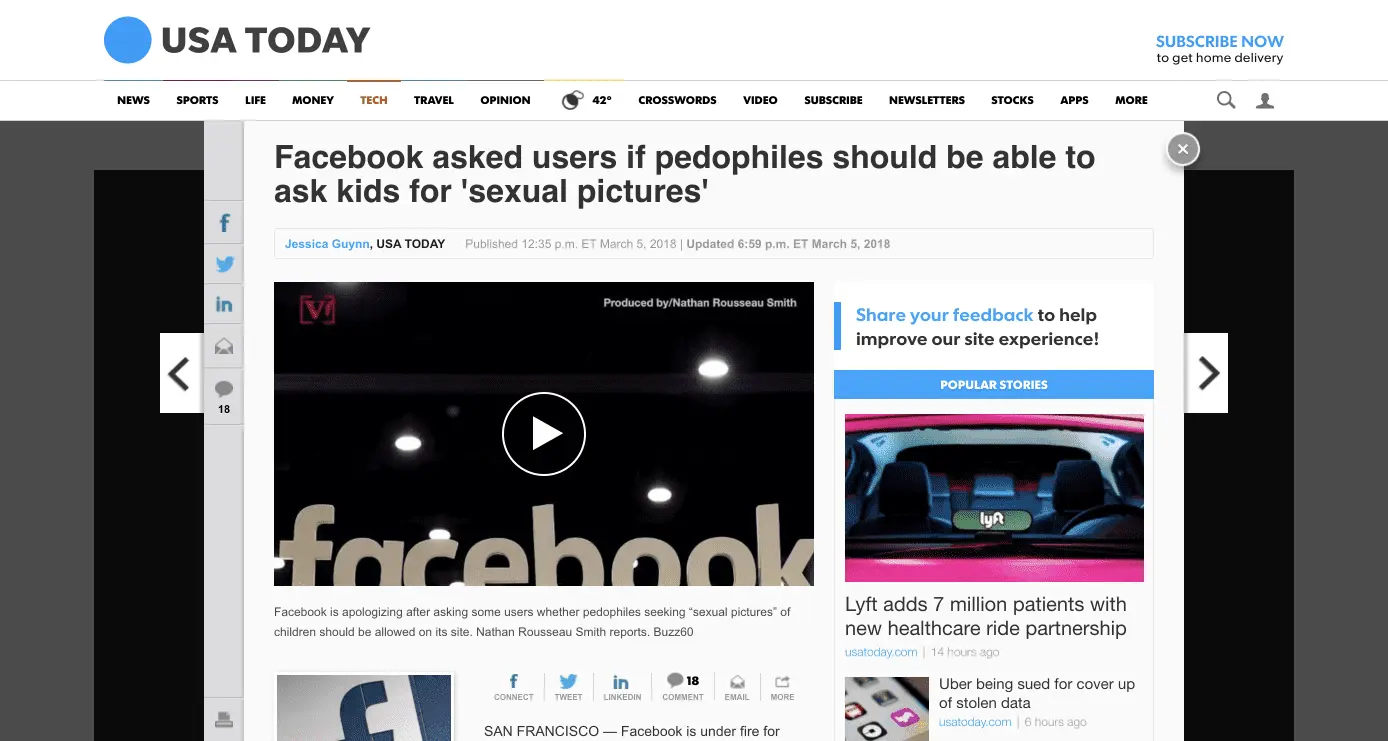Print article using the printer icon
The width and height of the screenshot is (1388, 741).
click(x=224, y=719)
